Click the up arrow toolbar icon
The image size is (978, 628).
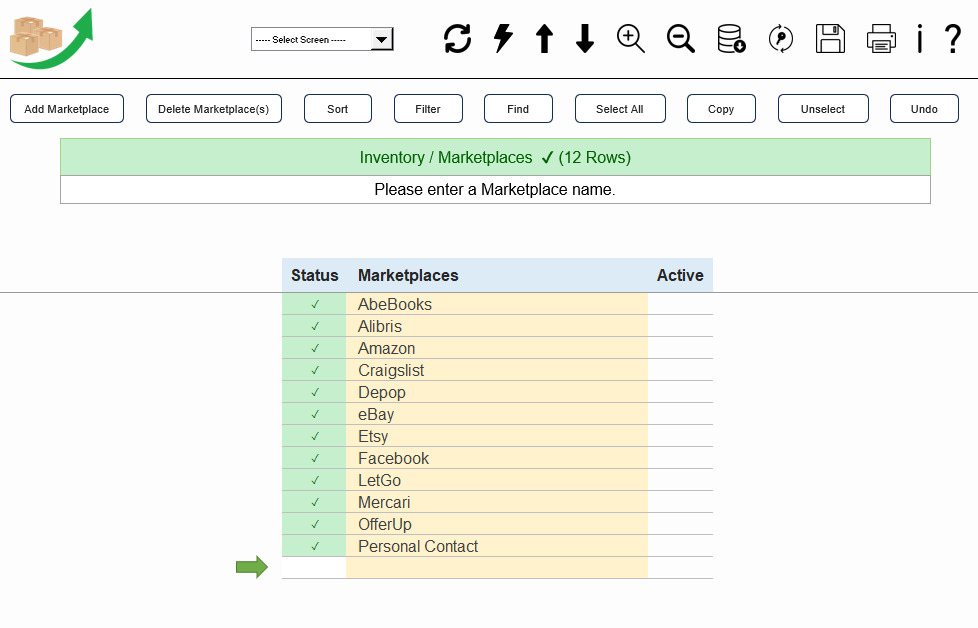point(545,39)
